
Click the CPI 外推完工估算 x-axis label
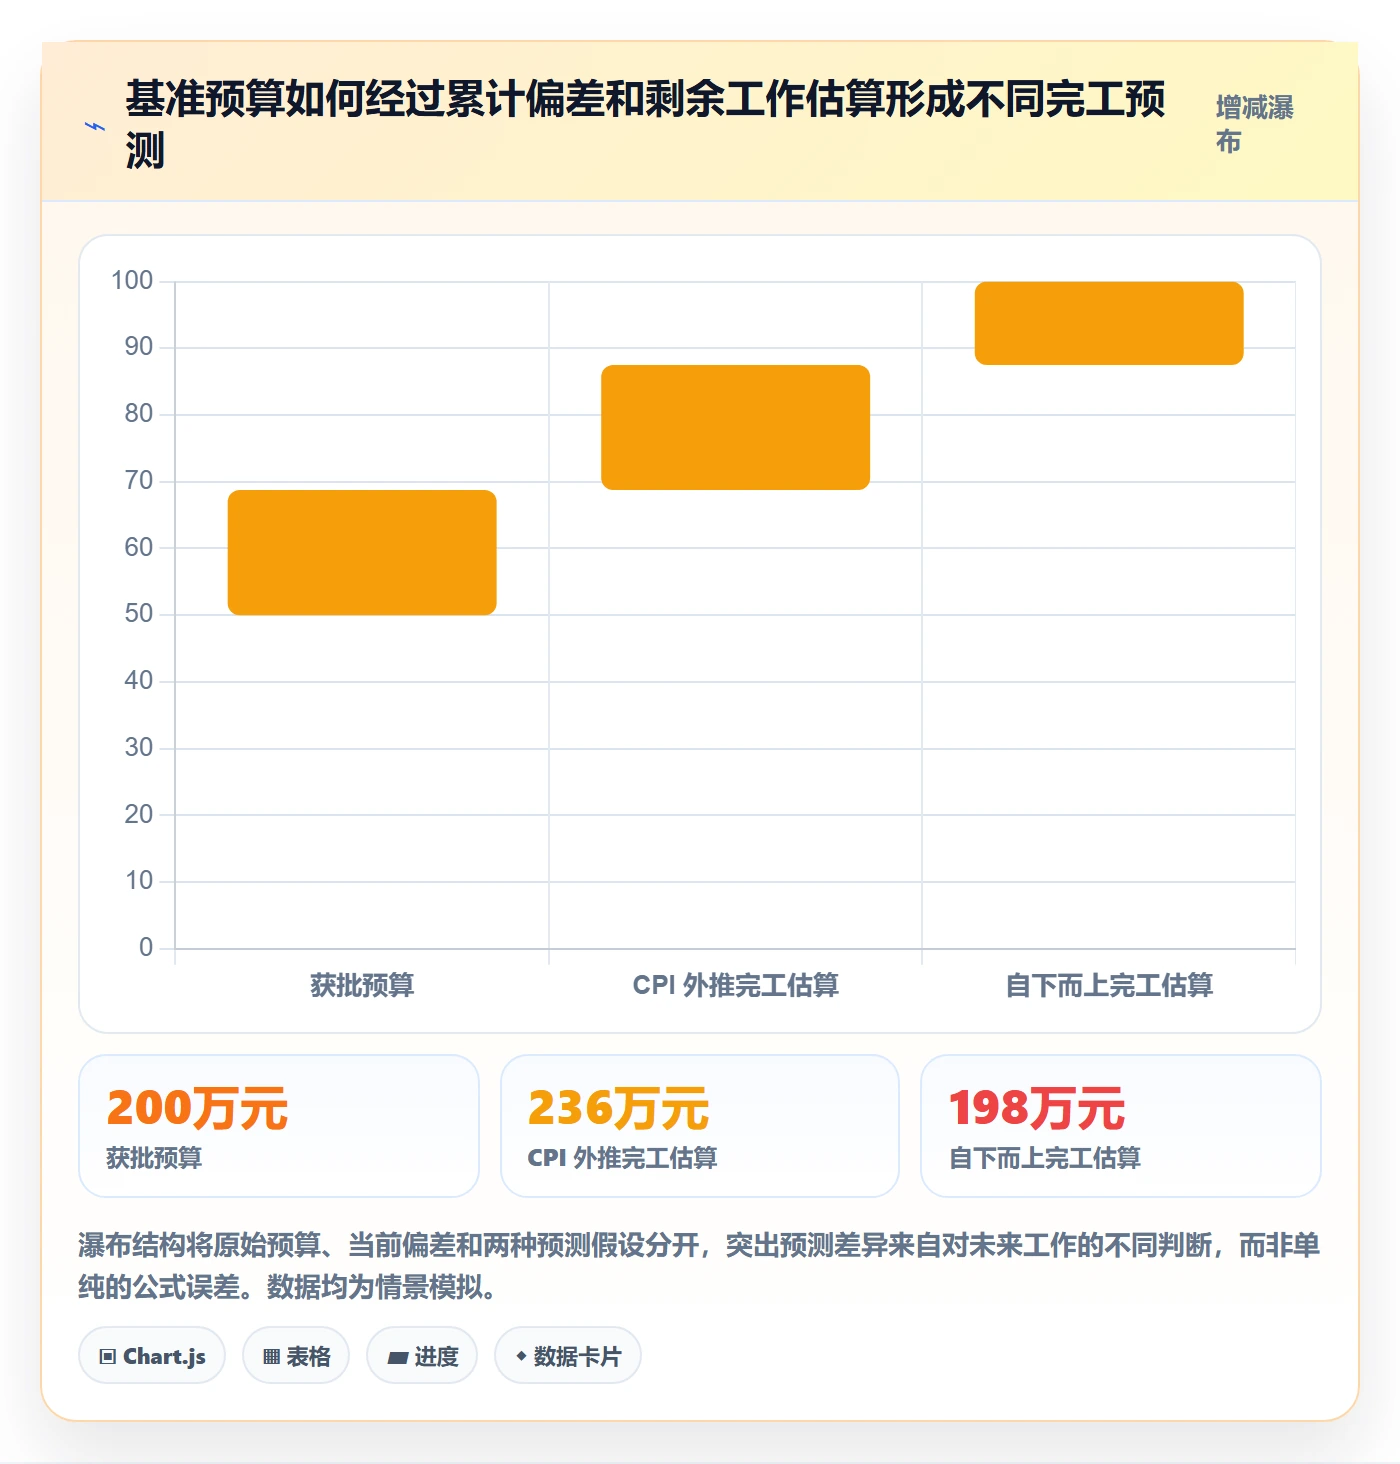[735, 986]
